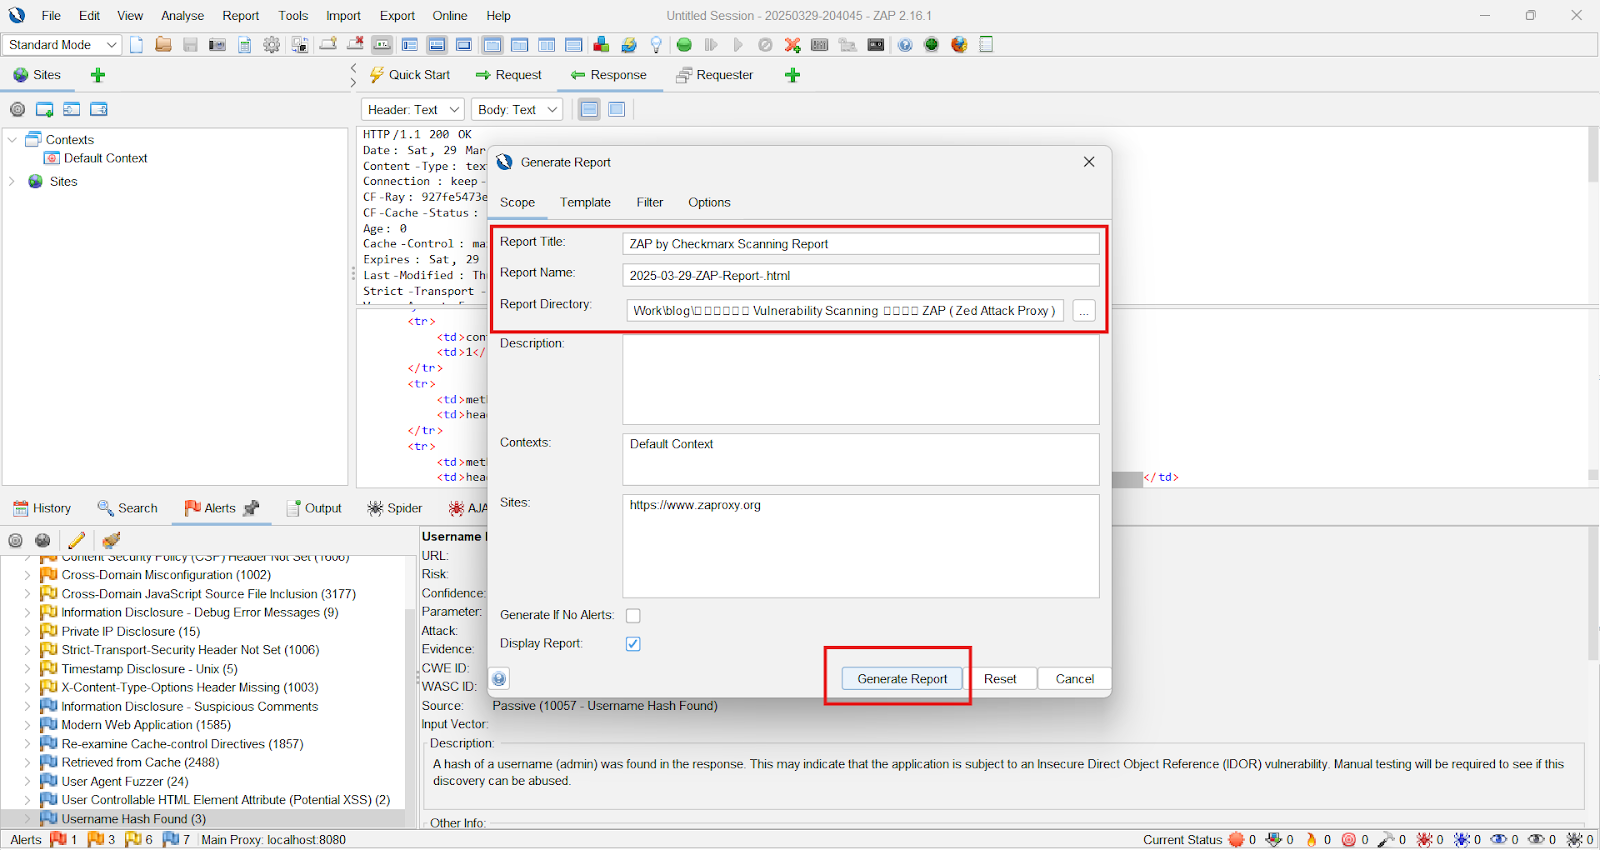Click the Cancel button in dialog
The height and width of the screenshot is (850, 1600).
click(x=1075, y=679)
